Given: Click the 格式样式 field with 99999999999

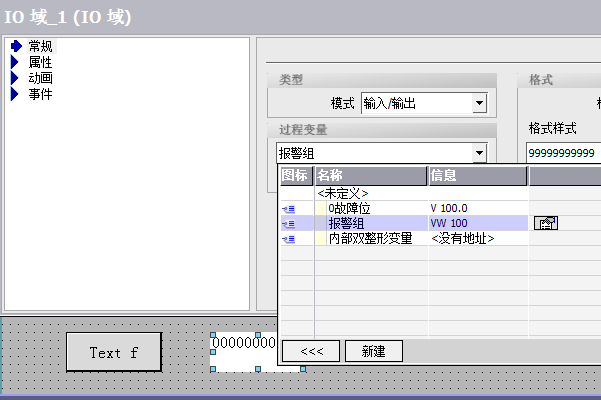Looking at the screenshot, I should coord(562,153).
